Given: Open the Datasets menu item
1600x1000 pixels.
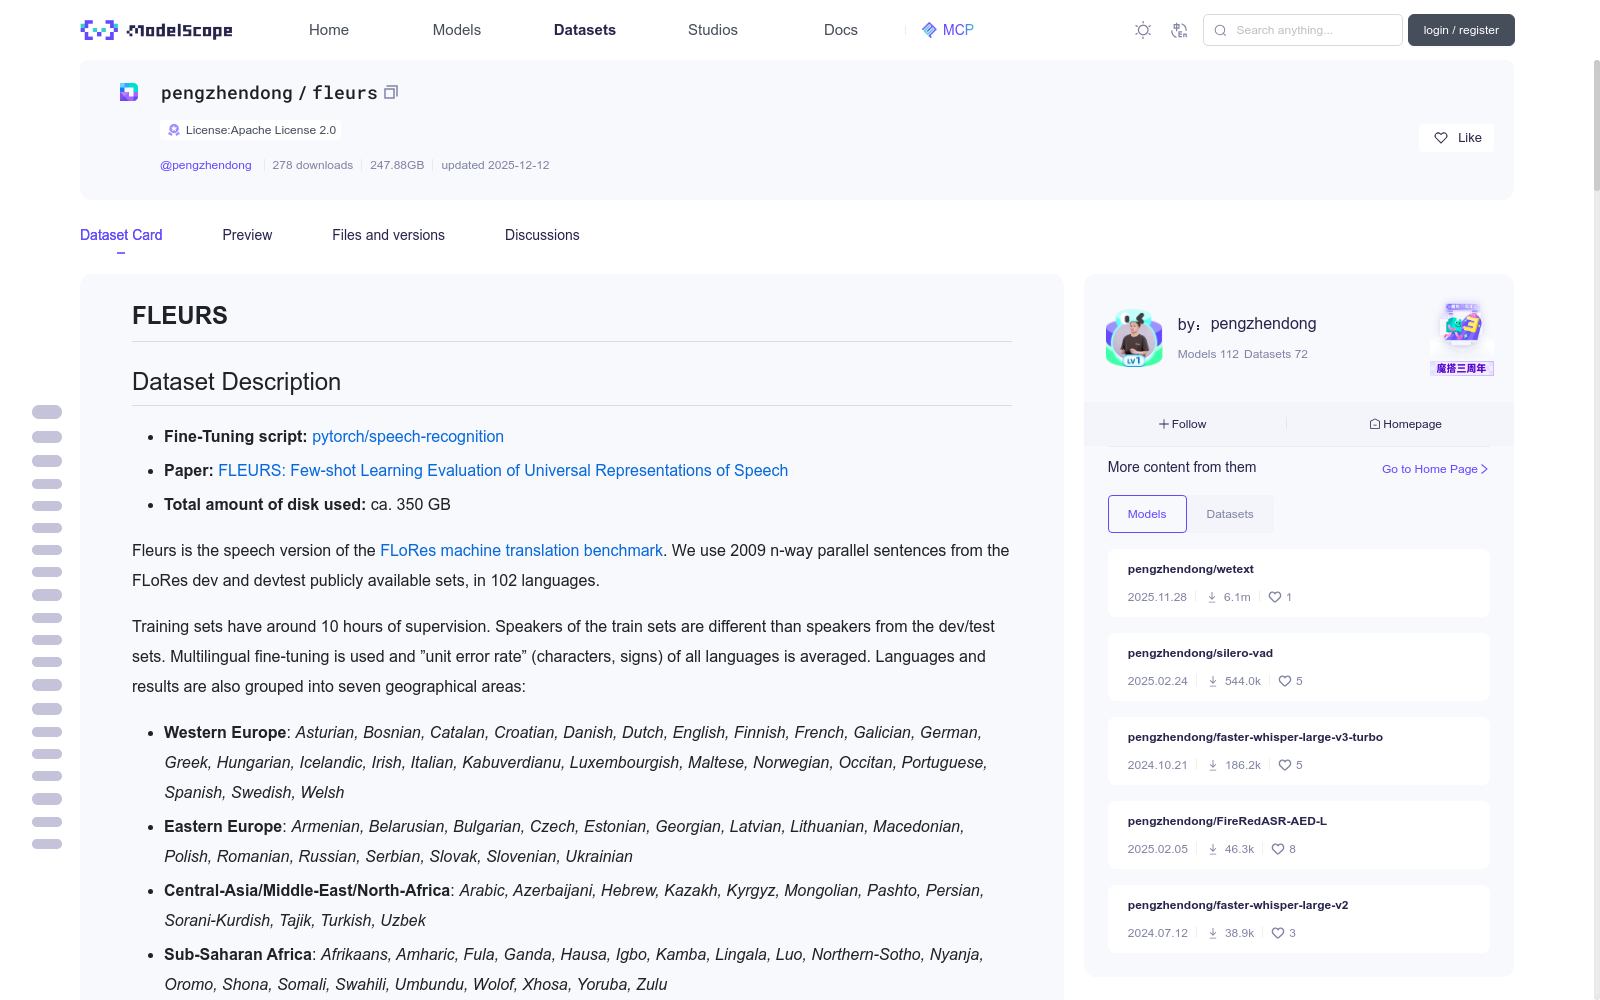Looking at the screenshot, I should tap(585, 30).
